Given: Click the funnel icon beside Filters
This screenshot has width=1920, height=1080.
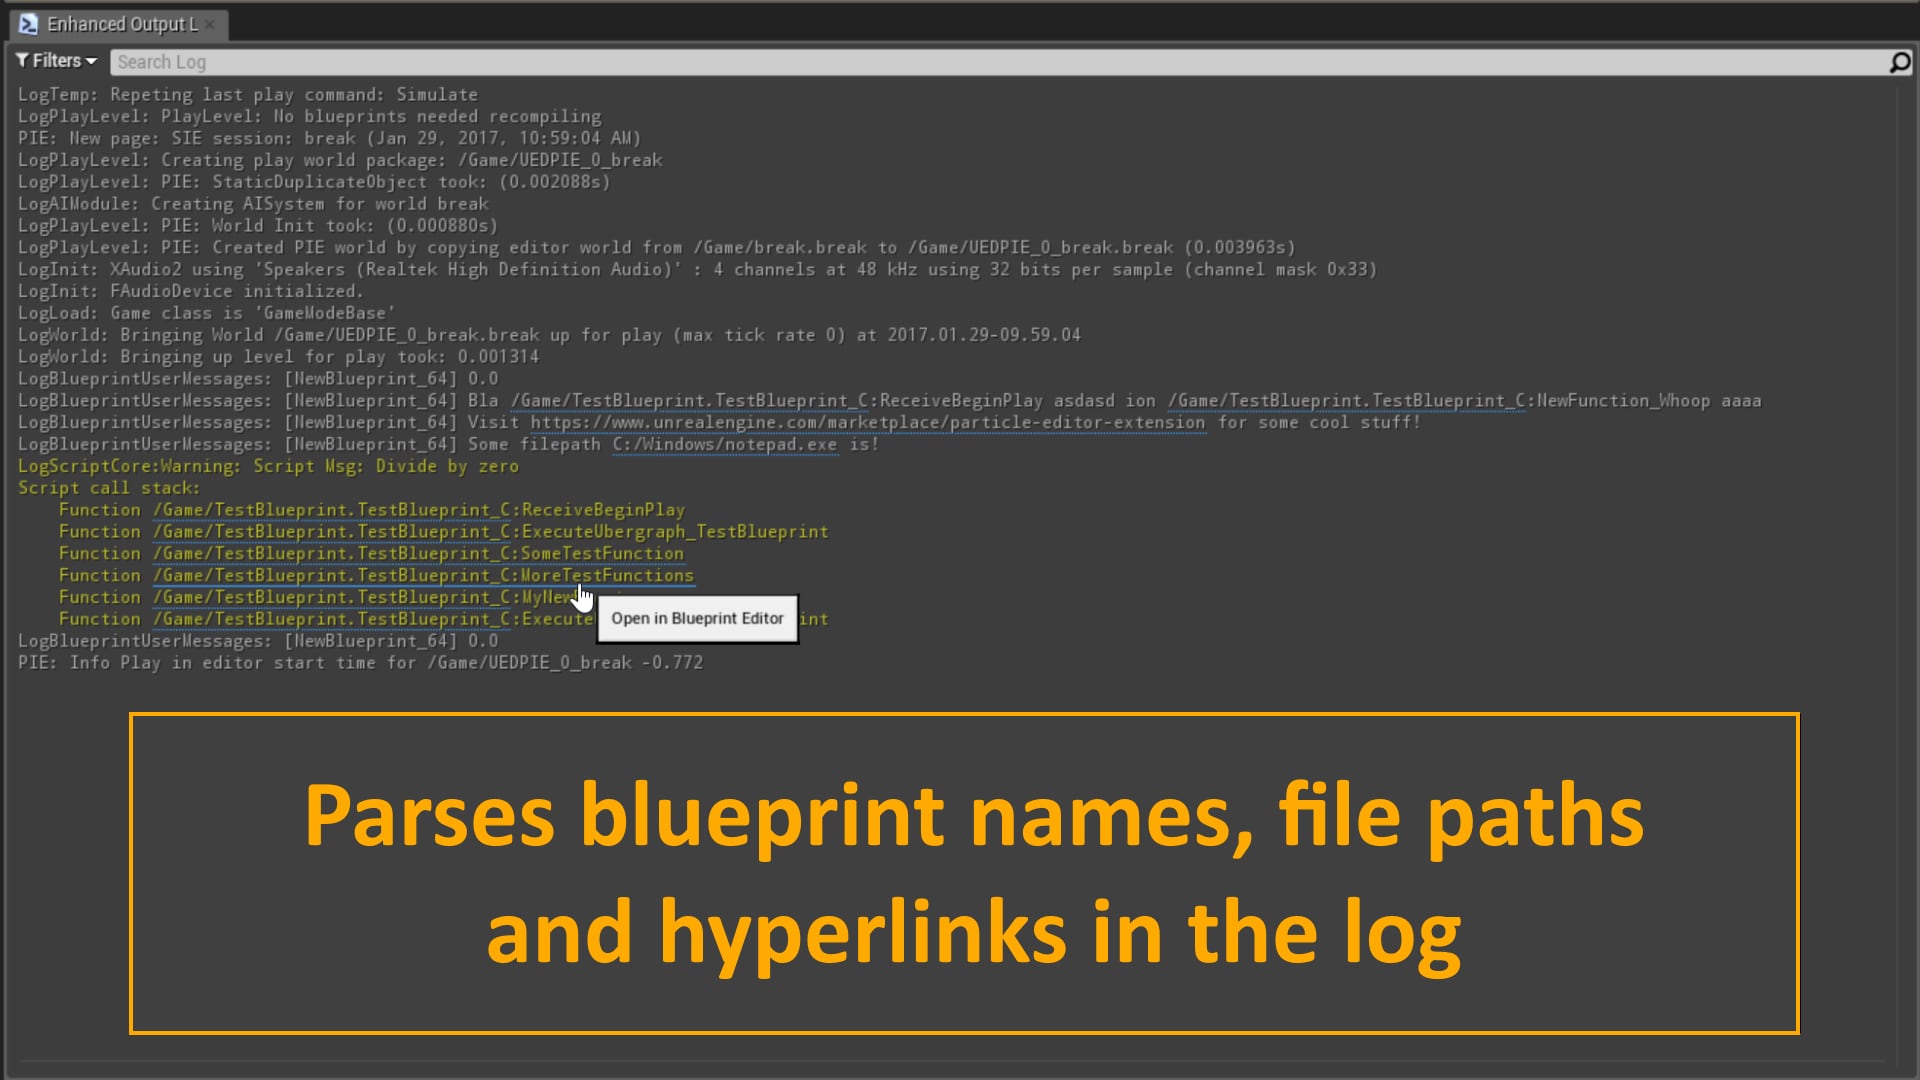Looking at the screenshot, I should tap(22, 61).
